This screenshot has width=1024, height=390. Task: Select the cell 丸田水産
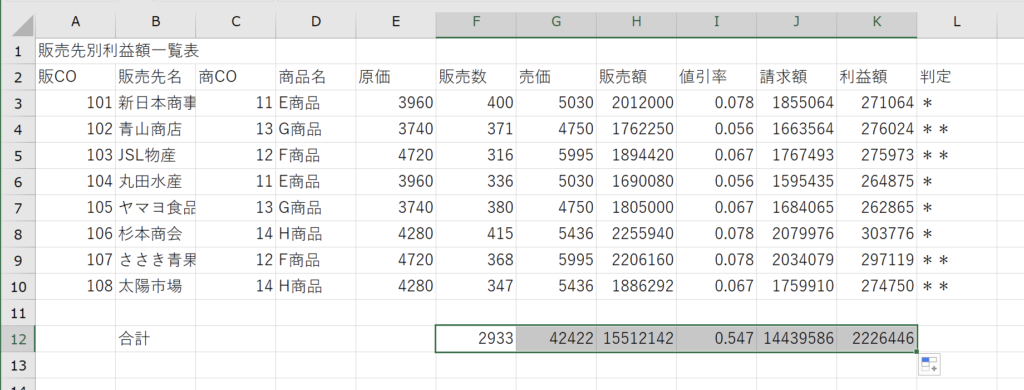coord(155,182)
